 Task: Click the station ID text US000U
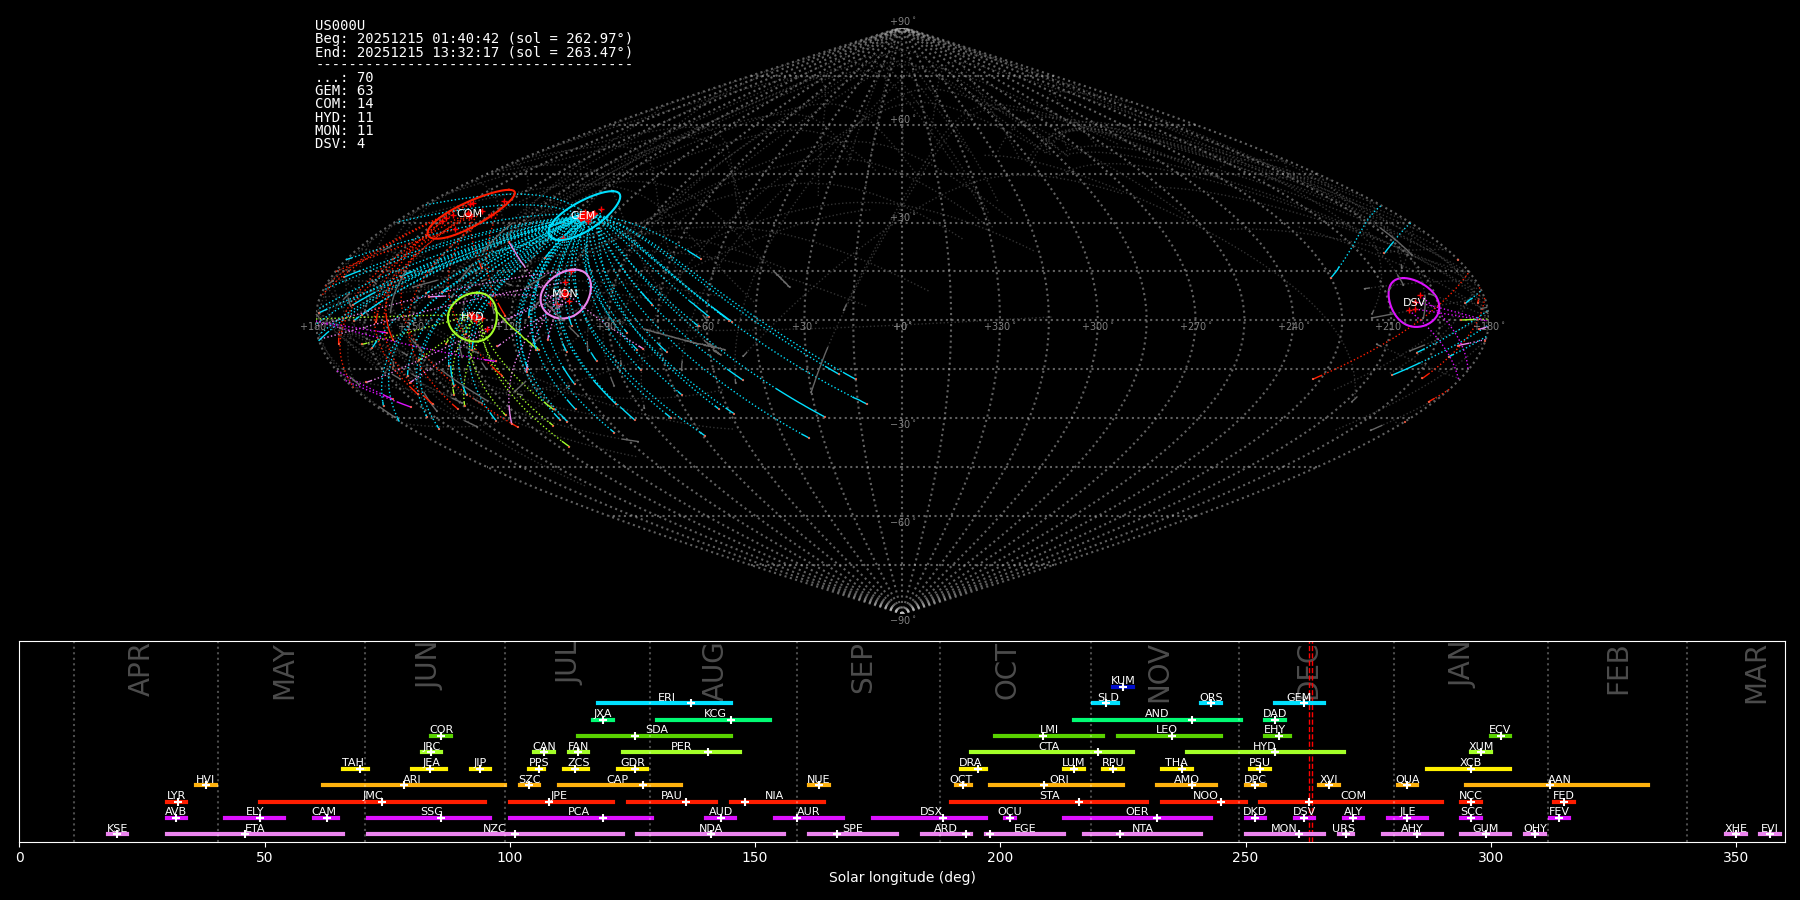(x=340, y=26)
